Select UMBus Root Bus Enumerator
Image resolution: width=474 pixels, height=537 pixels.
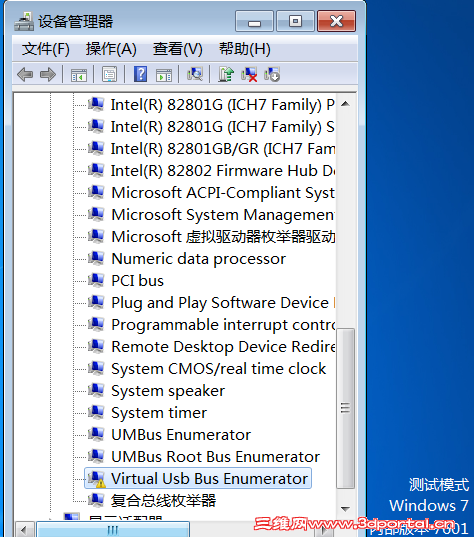click(215, 457)
